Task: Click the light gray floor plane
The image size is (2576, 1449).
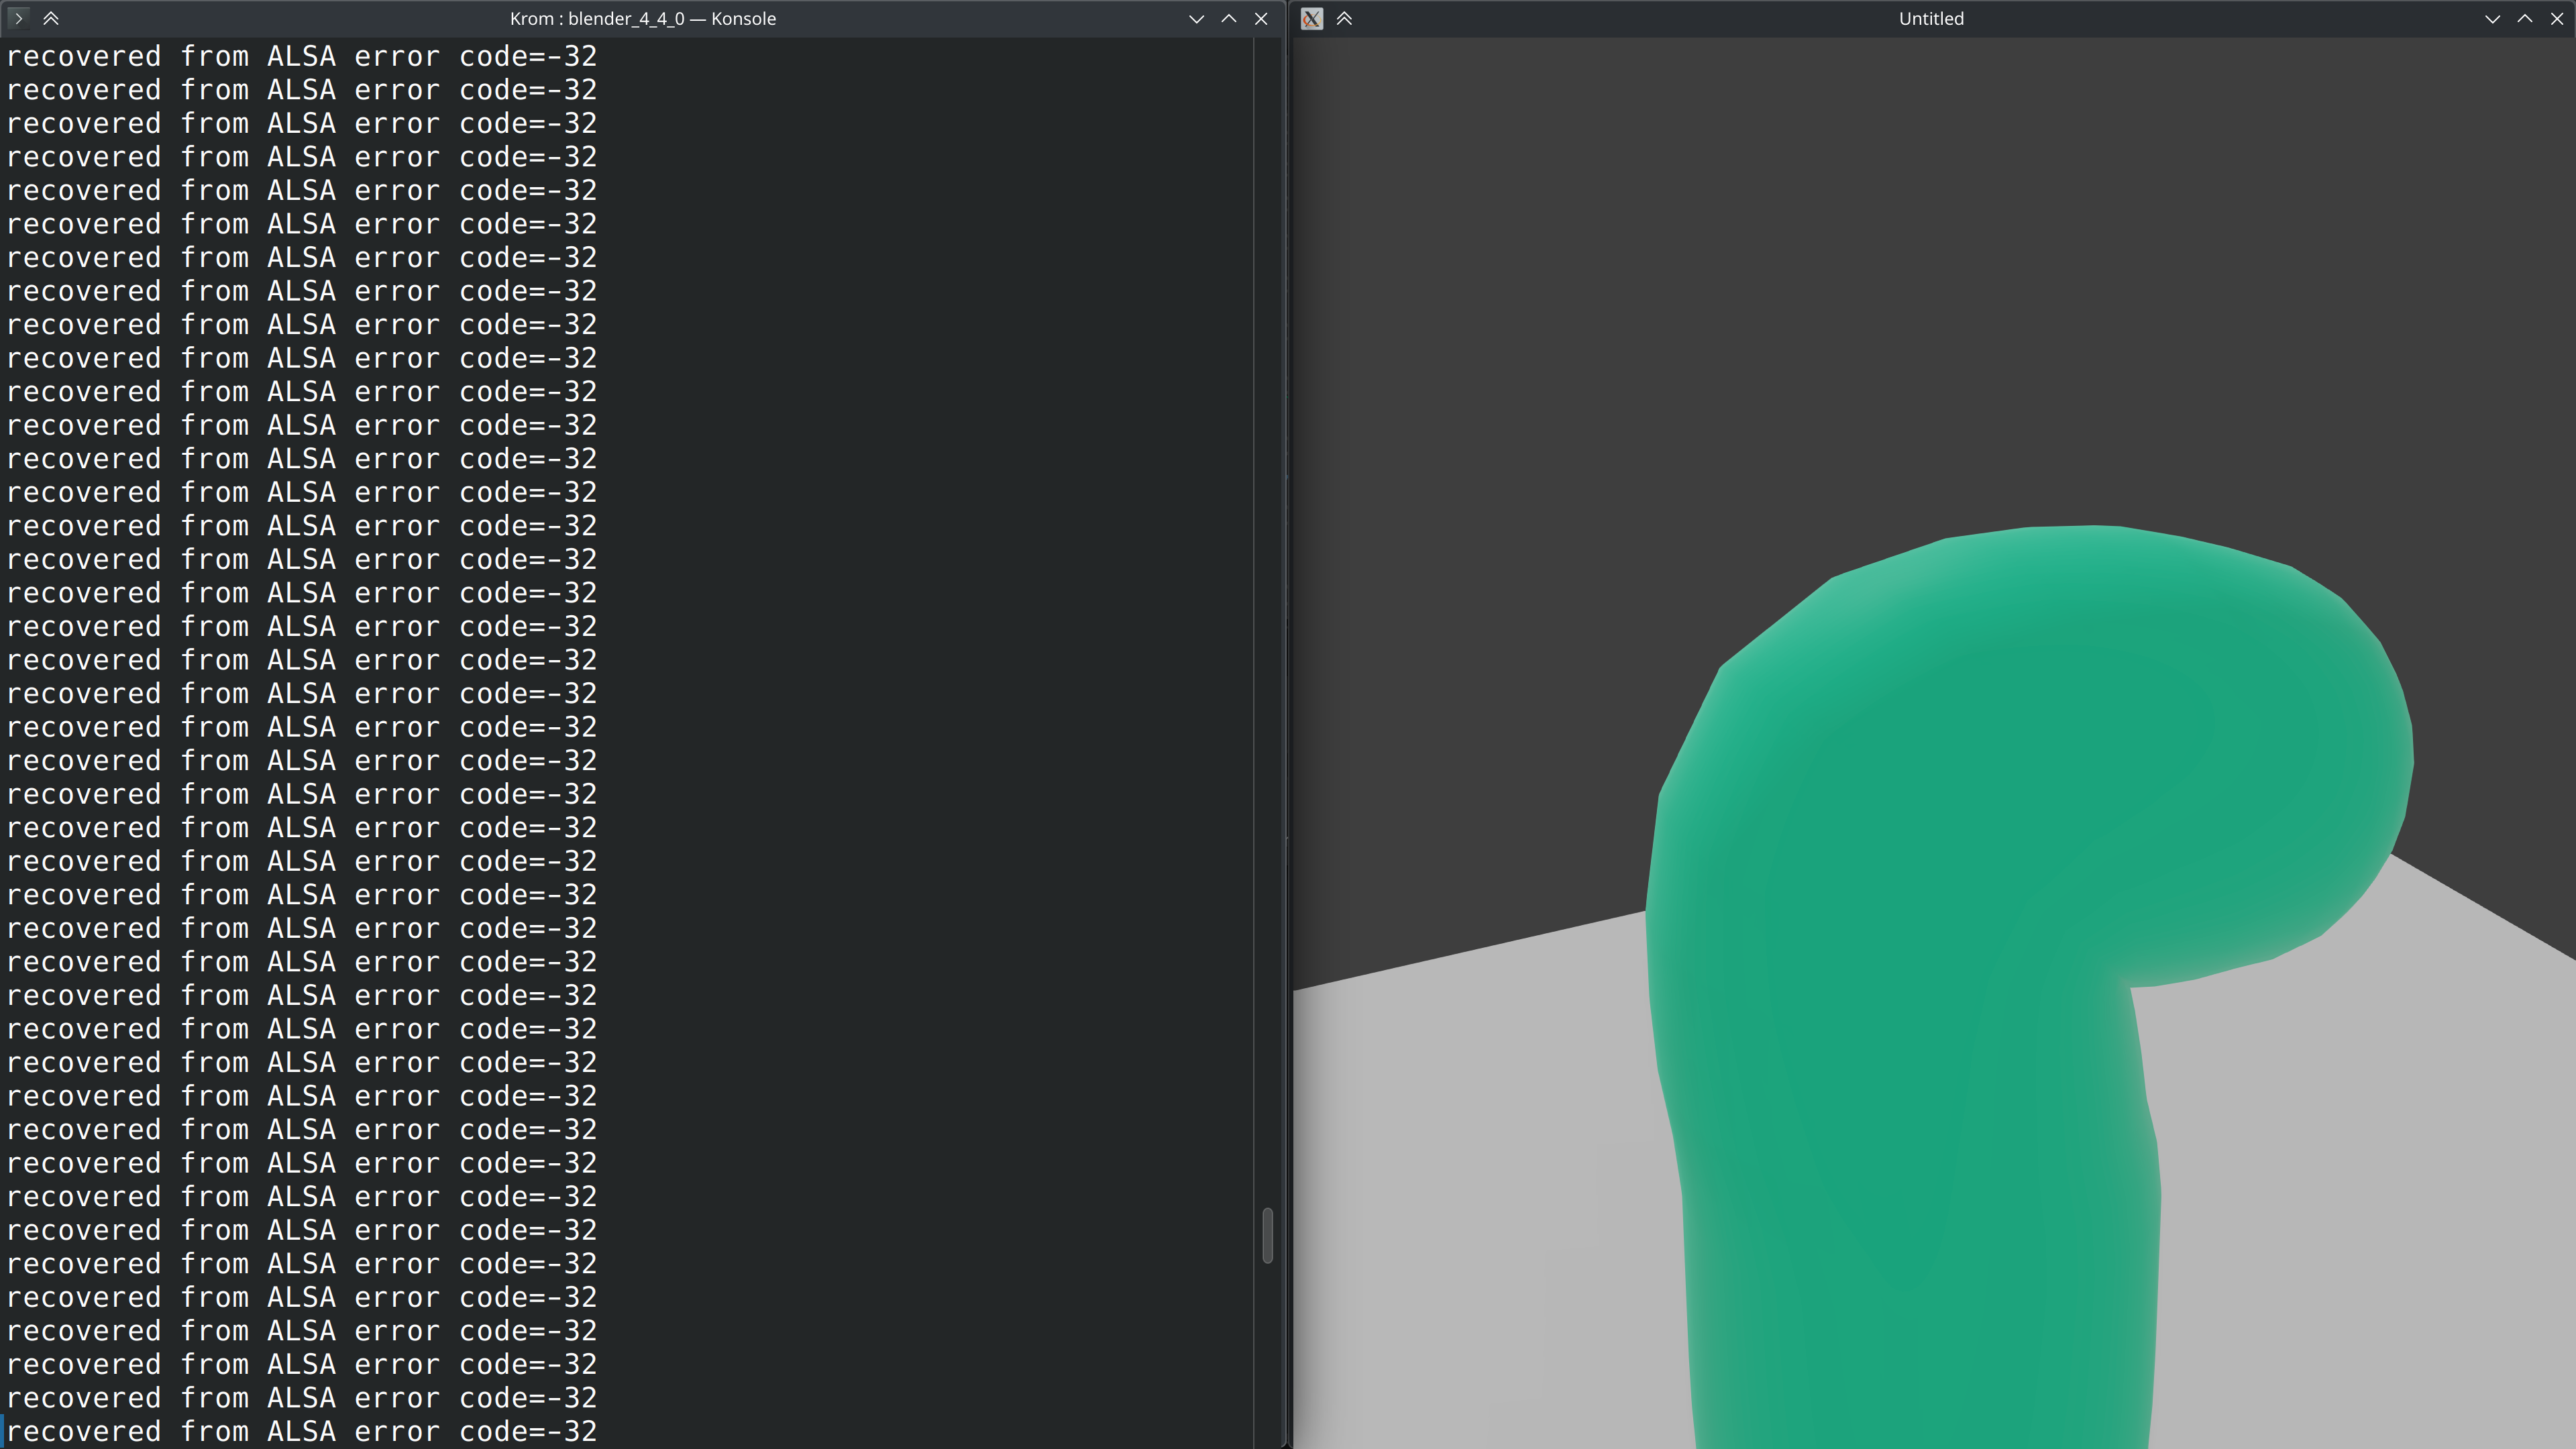Action: pos(1480,1200)
